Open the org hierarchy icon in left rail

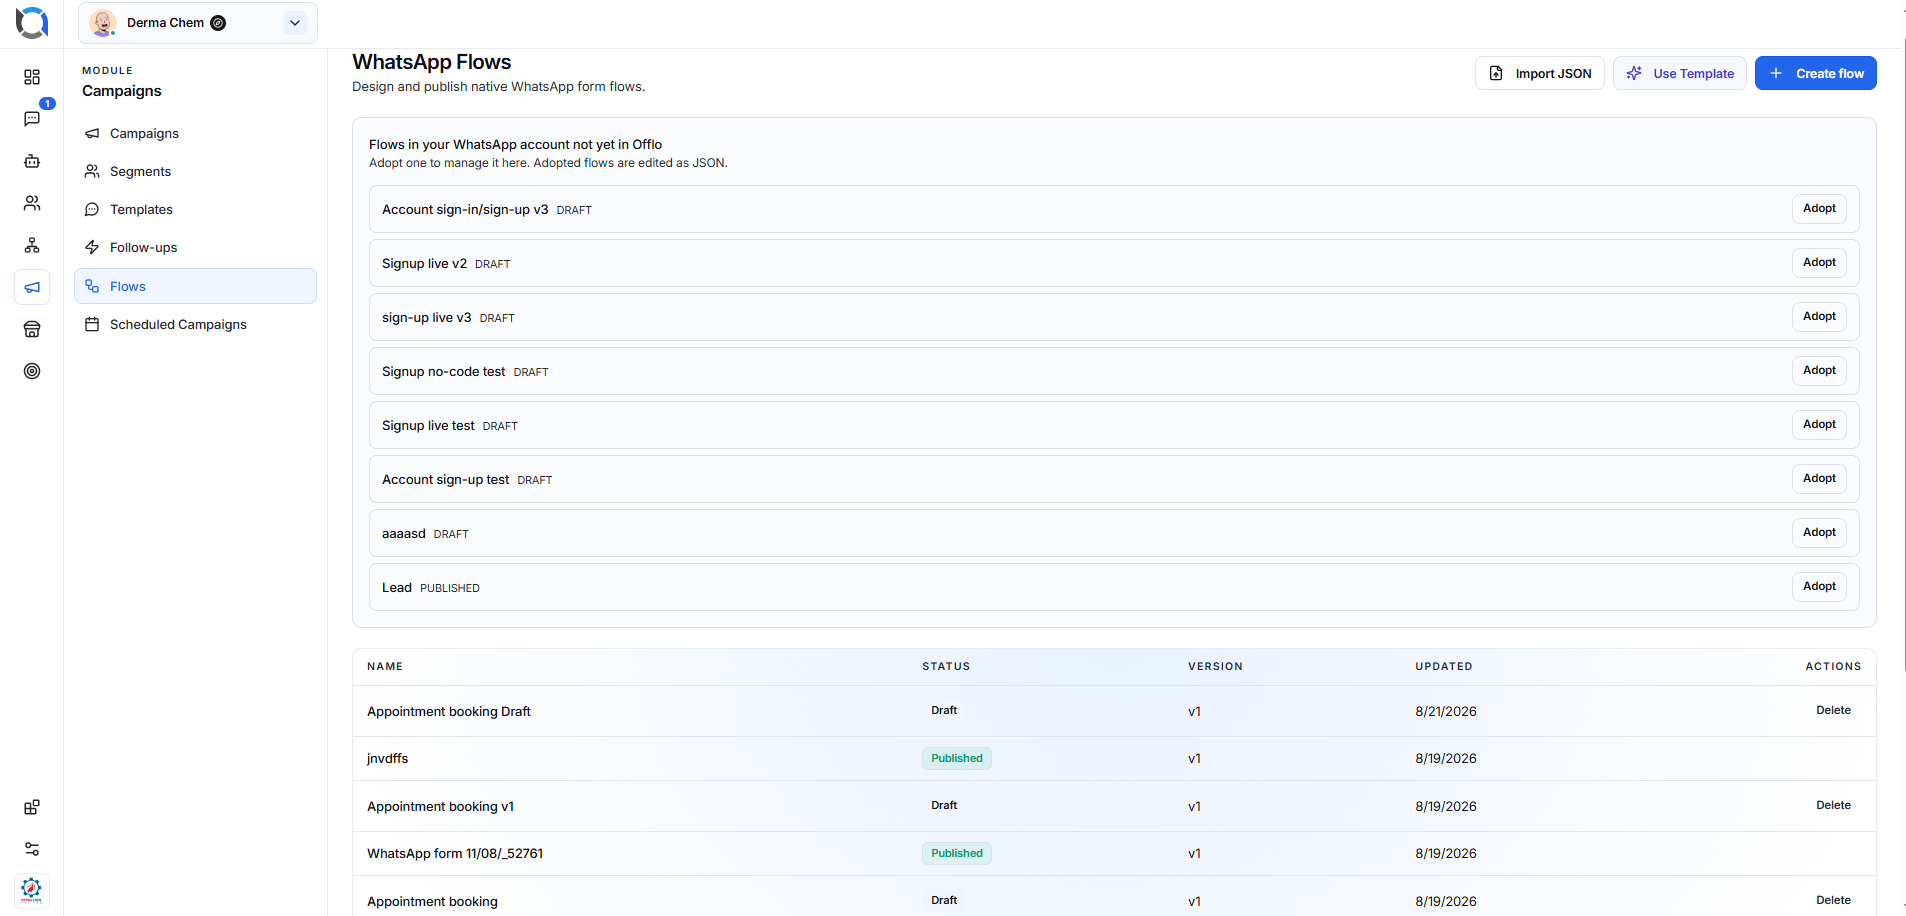[x=32, y=245]
